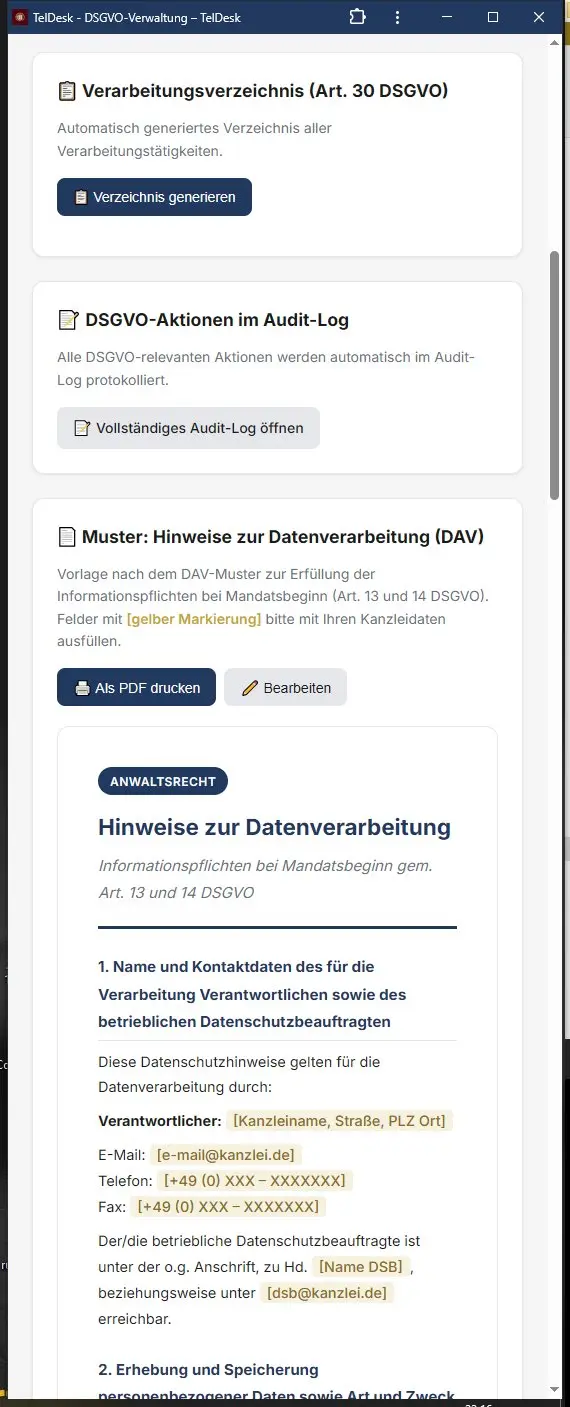This screenshot has width=570, height=1407.
Task: Click the Verzeichnis generieren button
Action: 154,197
